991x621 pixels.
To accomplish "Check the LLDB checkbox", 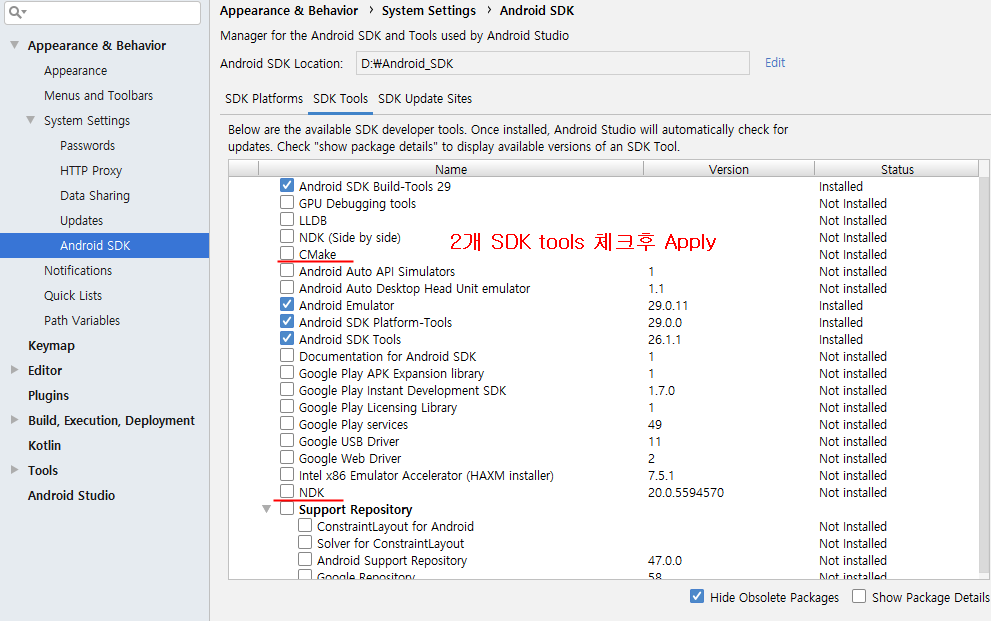I will 287,219.
